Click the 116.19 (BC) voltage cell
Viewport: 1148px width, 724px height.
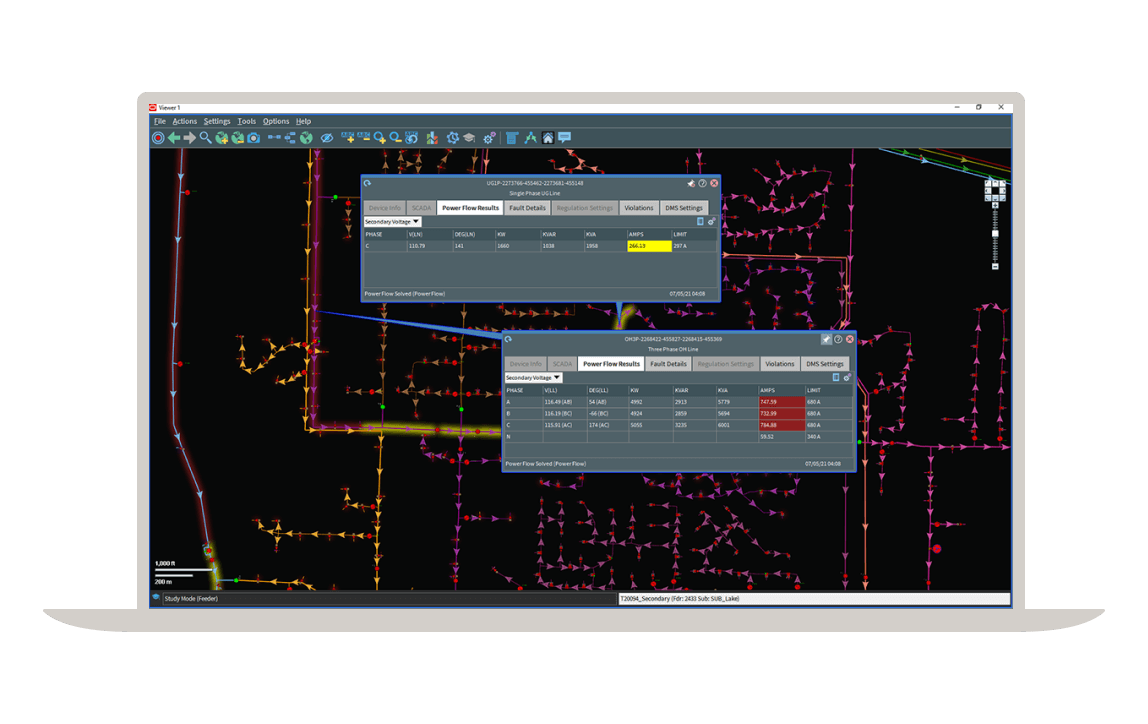click(564, 414)
